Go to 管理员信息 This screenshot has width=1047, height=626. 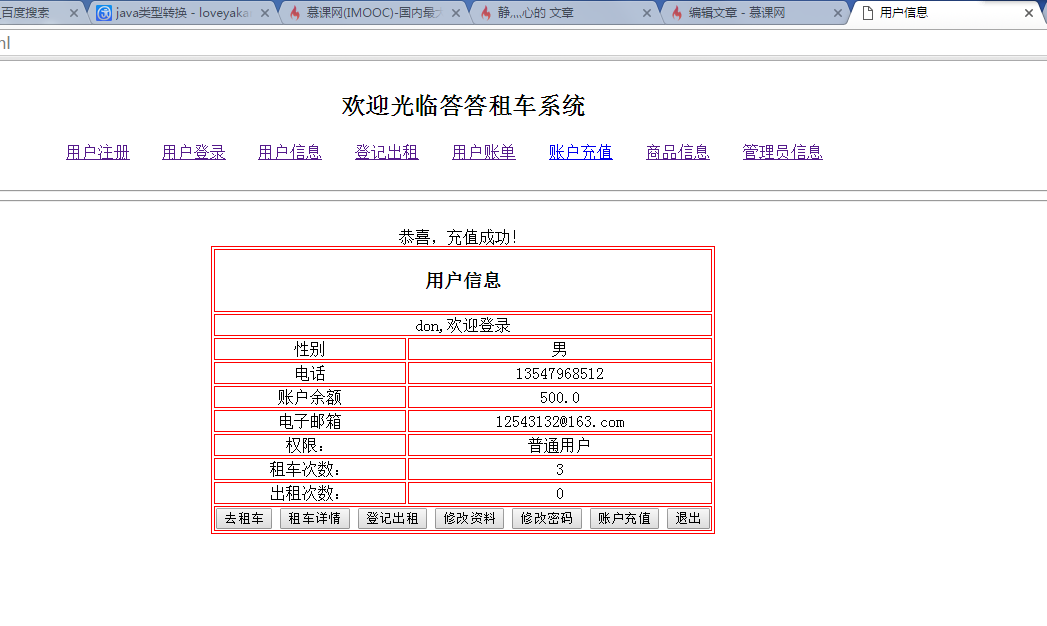pos(783,152)
